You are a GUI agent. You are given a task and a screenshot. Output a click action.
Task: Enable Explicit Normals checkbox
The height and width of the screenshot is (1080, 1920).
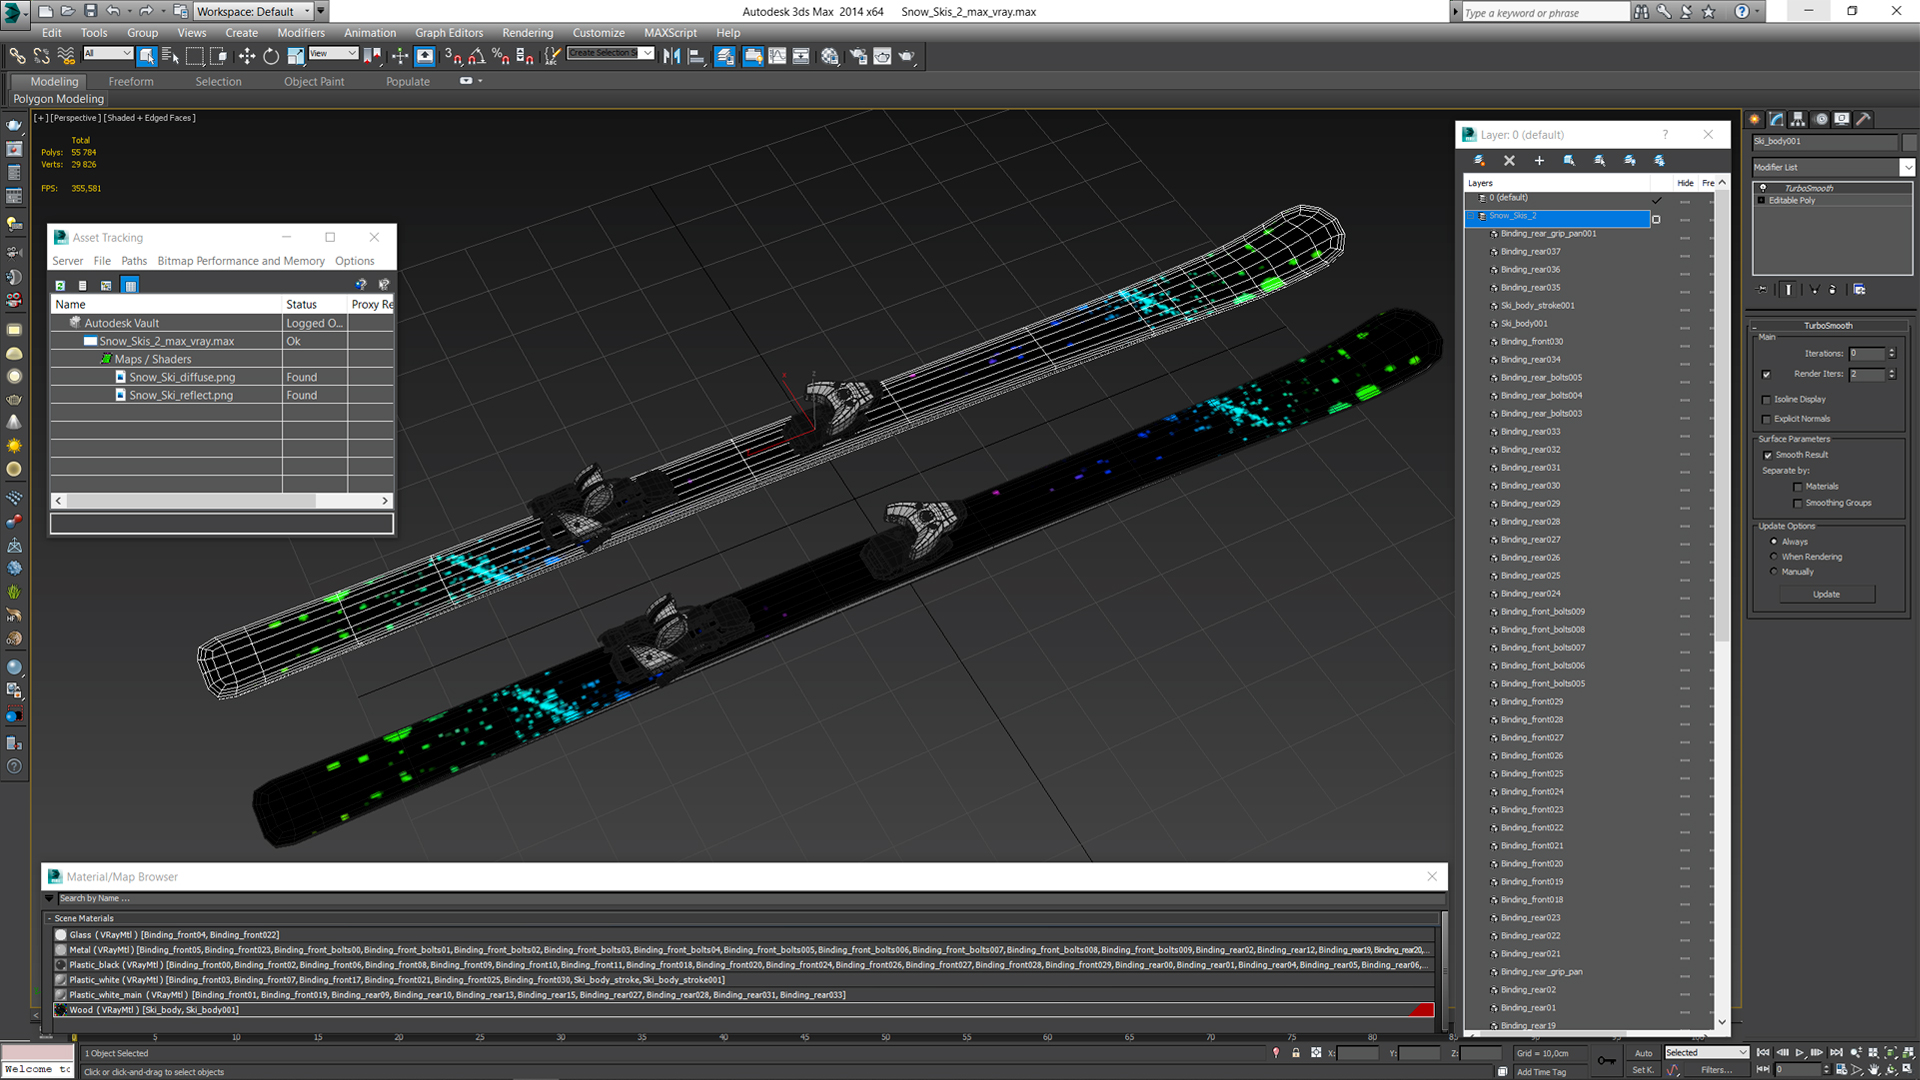tap(1766, 419)
